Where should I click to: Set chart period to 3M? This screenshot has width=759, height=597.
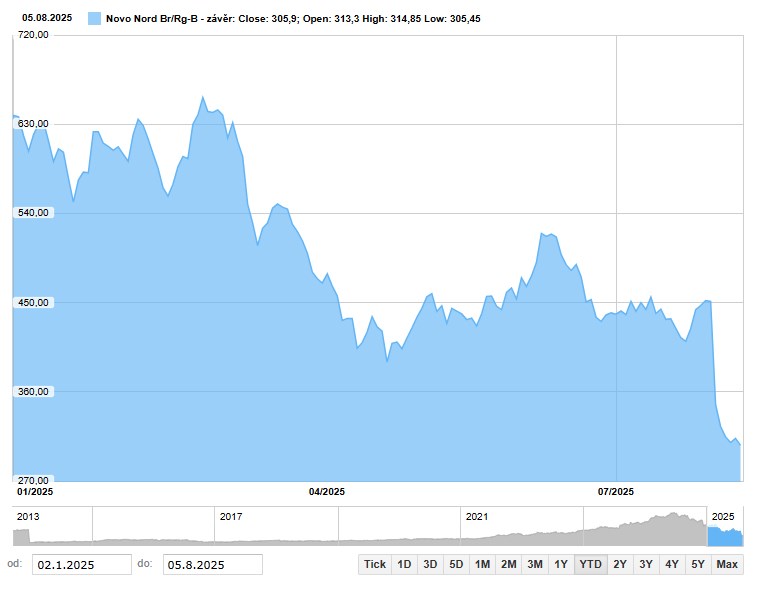(535, 564)
